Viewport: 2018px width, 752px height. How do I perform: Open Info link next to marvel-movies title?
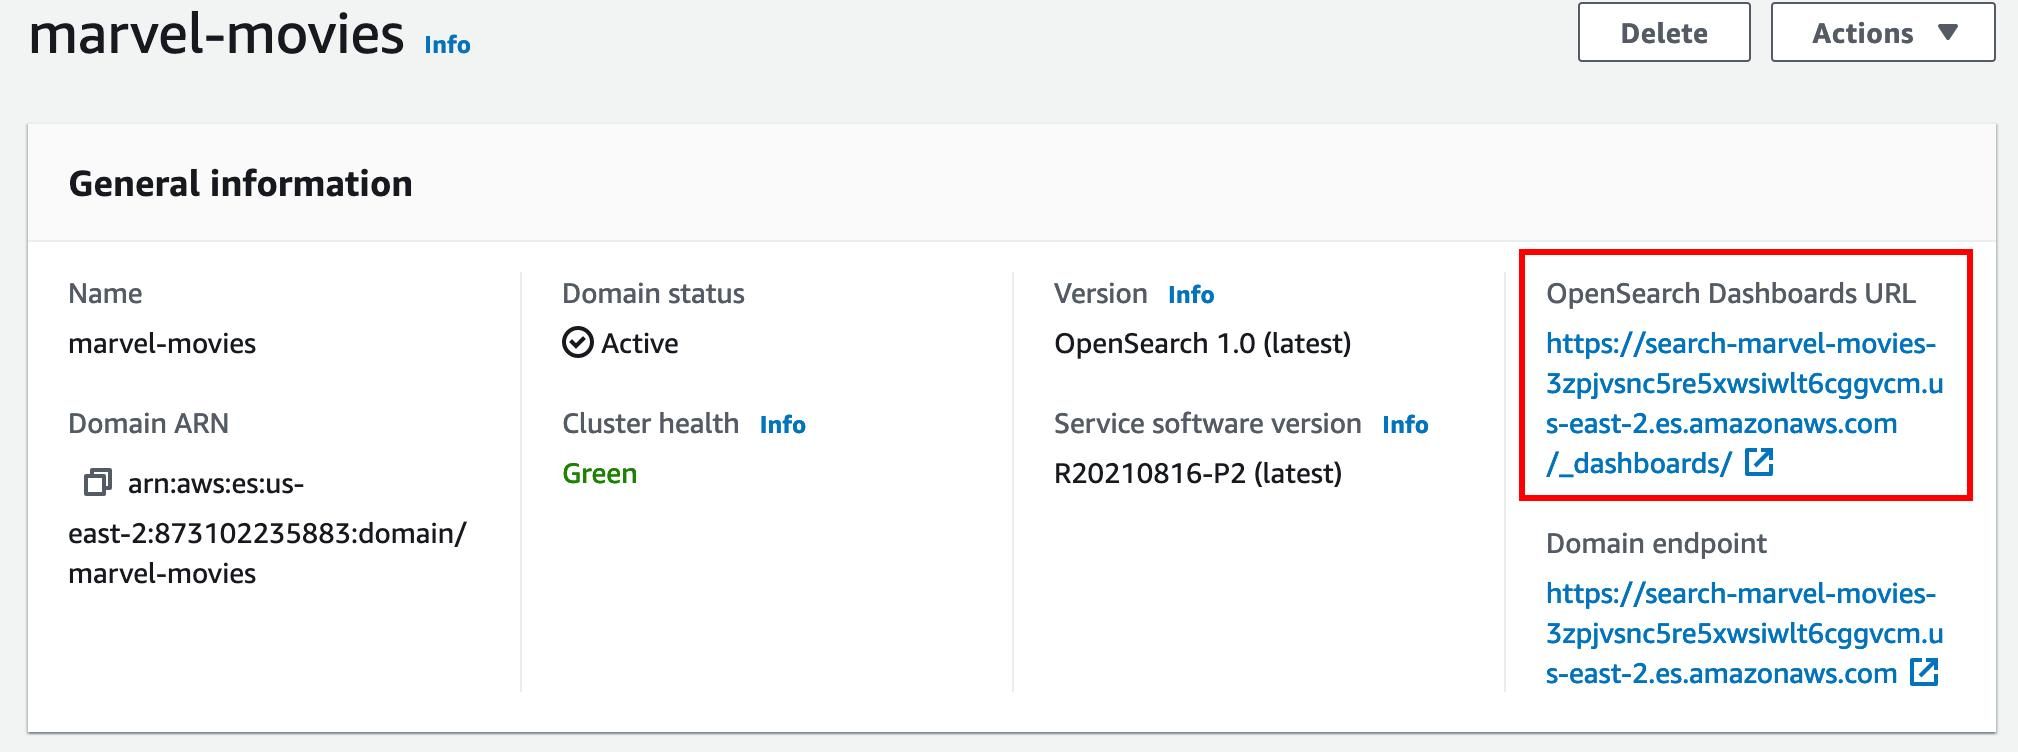click(447, 45)
